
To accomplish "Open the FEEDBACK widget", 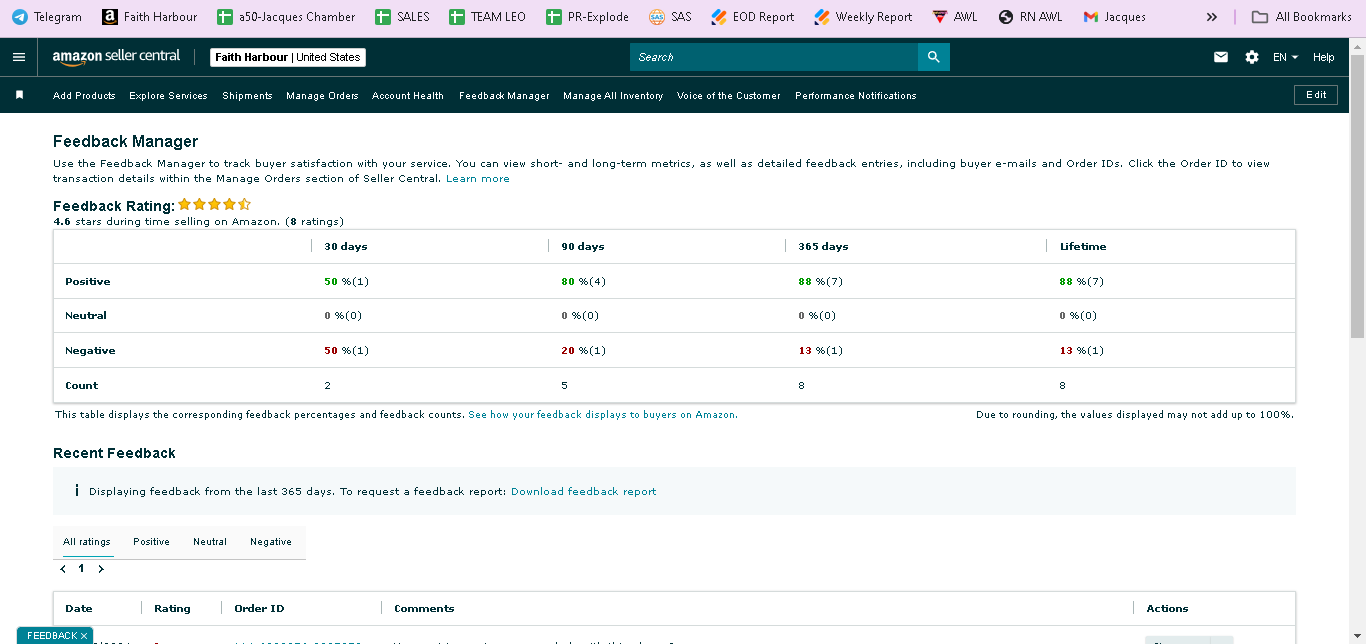I will [x=51, y=636].
